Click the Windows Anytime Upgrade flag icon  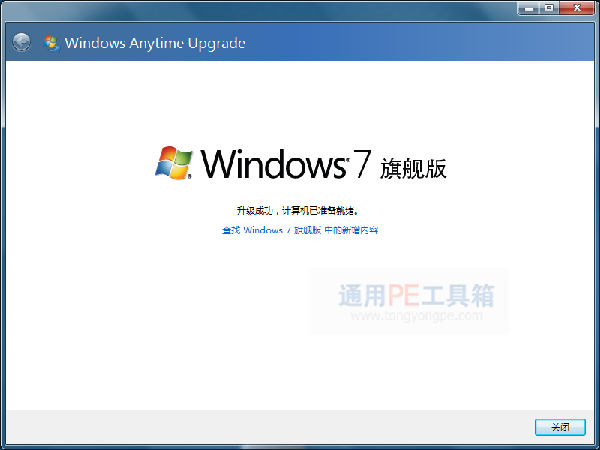click(51, 43)
